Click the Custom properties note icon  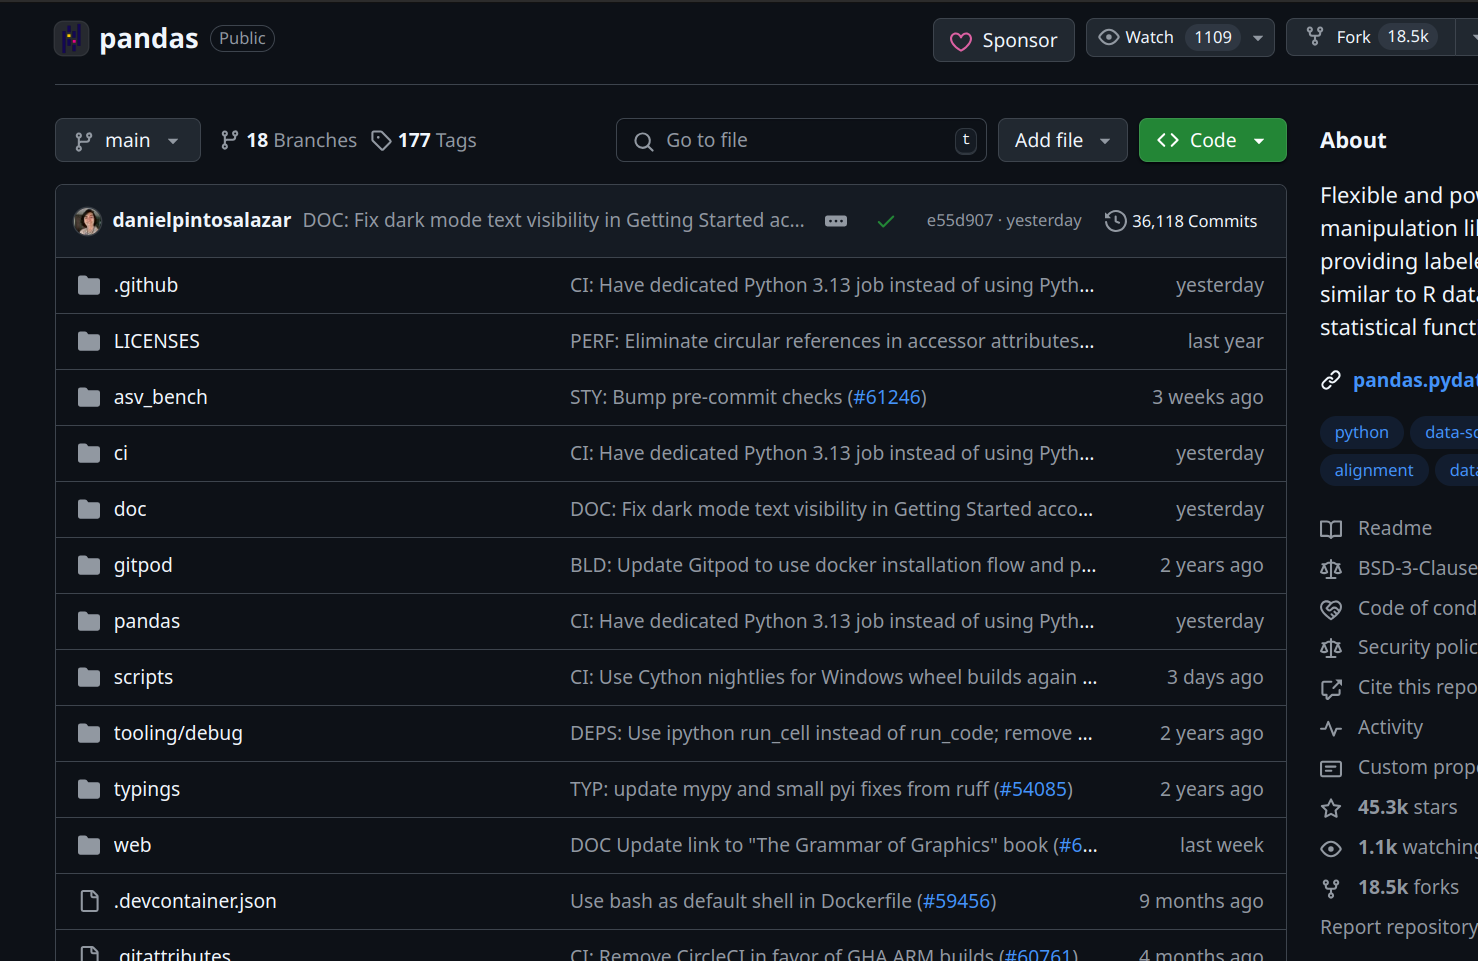(x=1331, y=768)
